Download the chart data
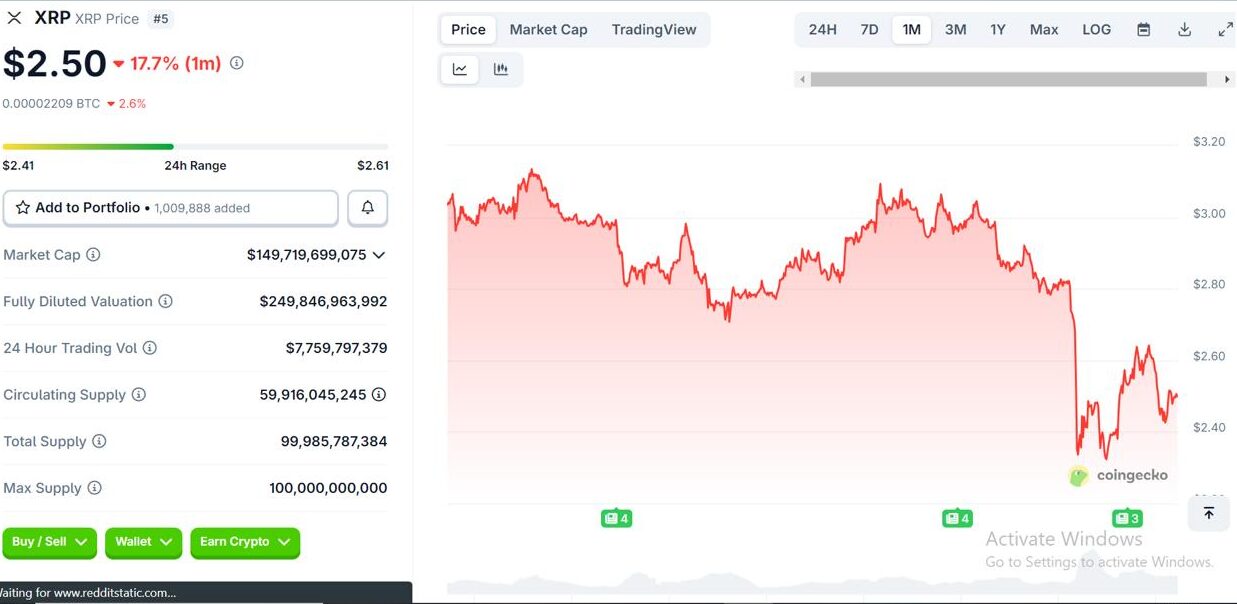1237x604 pixels. (1184, 30)
